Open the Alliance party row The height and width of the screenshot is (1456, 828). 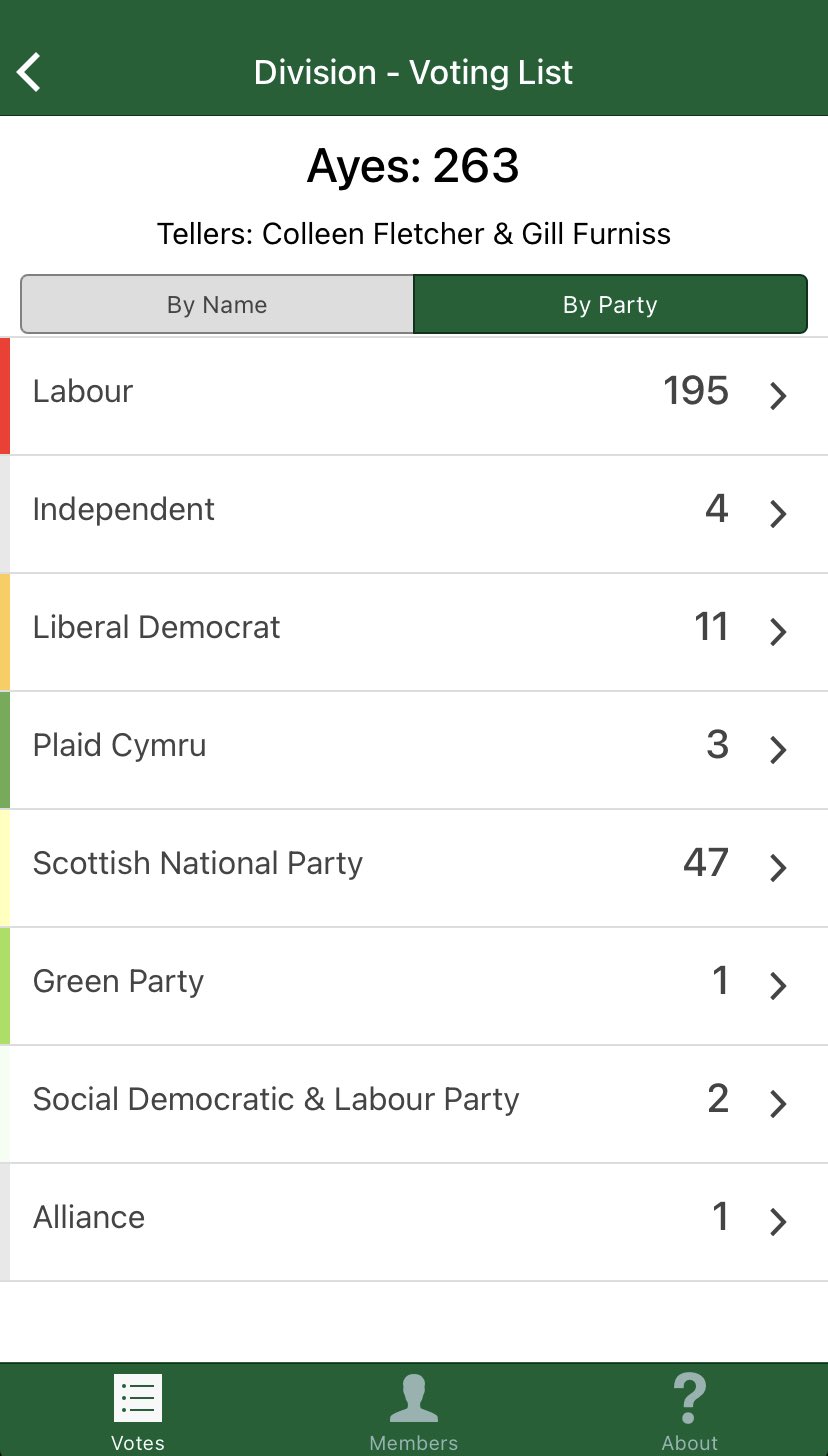414,1222
